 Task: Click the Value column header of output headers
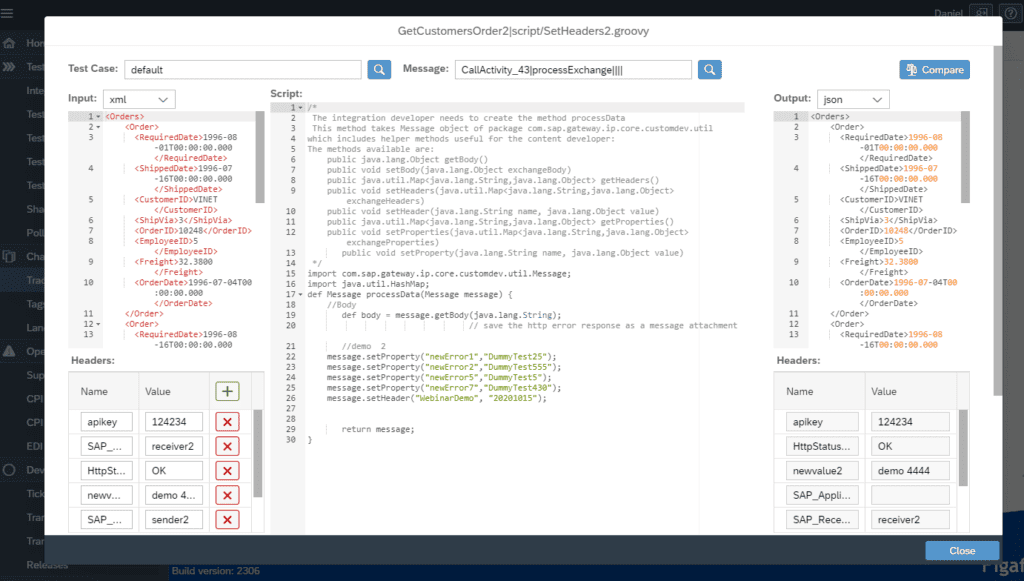(884, 392)
